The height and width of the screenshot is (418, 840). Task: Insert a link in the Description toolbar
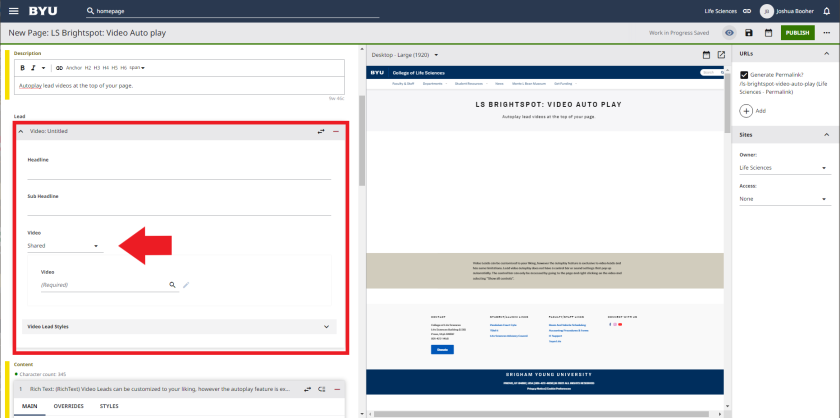click(x=59, y=68)
